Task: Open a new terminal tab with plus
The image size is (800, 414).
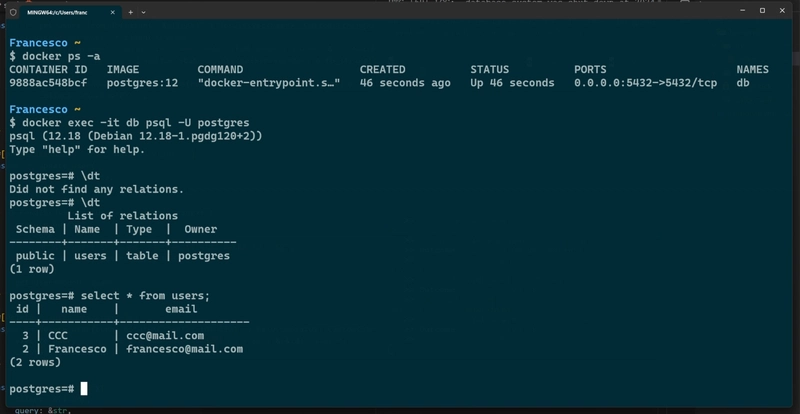Action: click(x=131, y=12)
